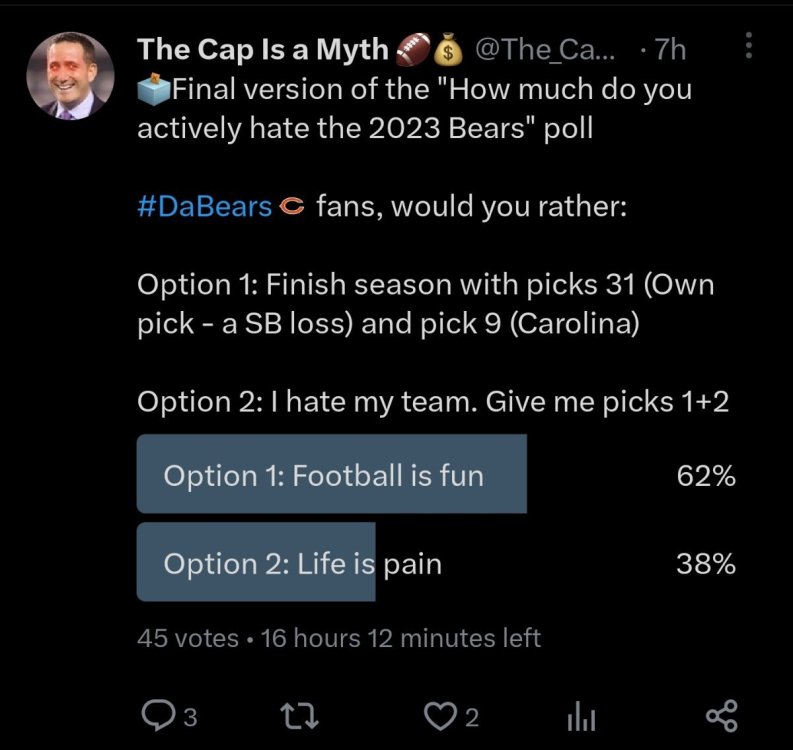Screen dimensions: 793x750
Task: Tap the 45 votes count text
Action: pos(187,638)
